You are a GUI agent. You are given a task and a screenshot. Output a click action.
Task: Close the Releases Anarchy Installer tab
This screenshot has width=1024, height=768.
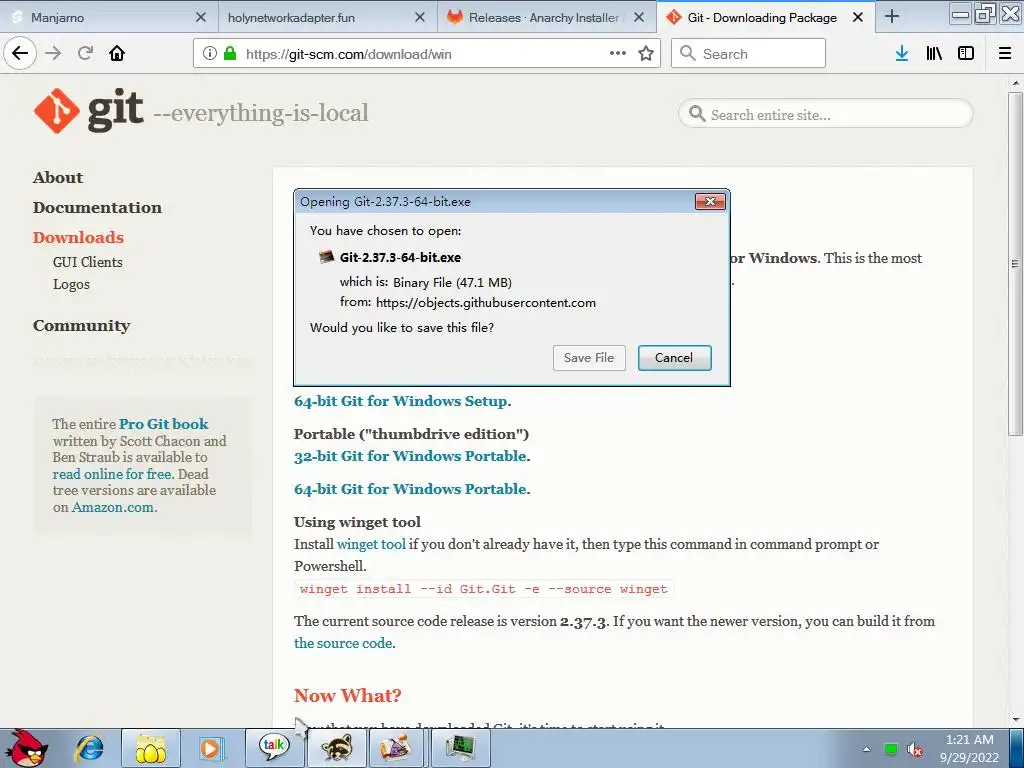pyautogui.click(x=639, y=18)
